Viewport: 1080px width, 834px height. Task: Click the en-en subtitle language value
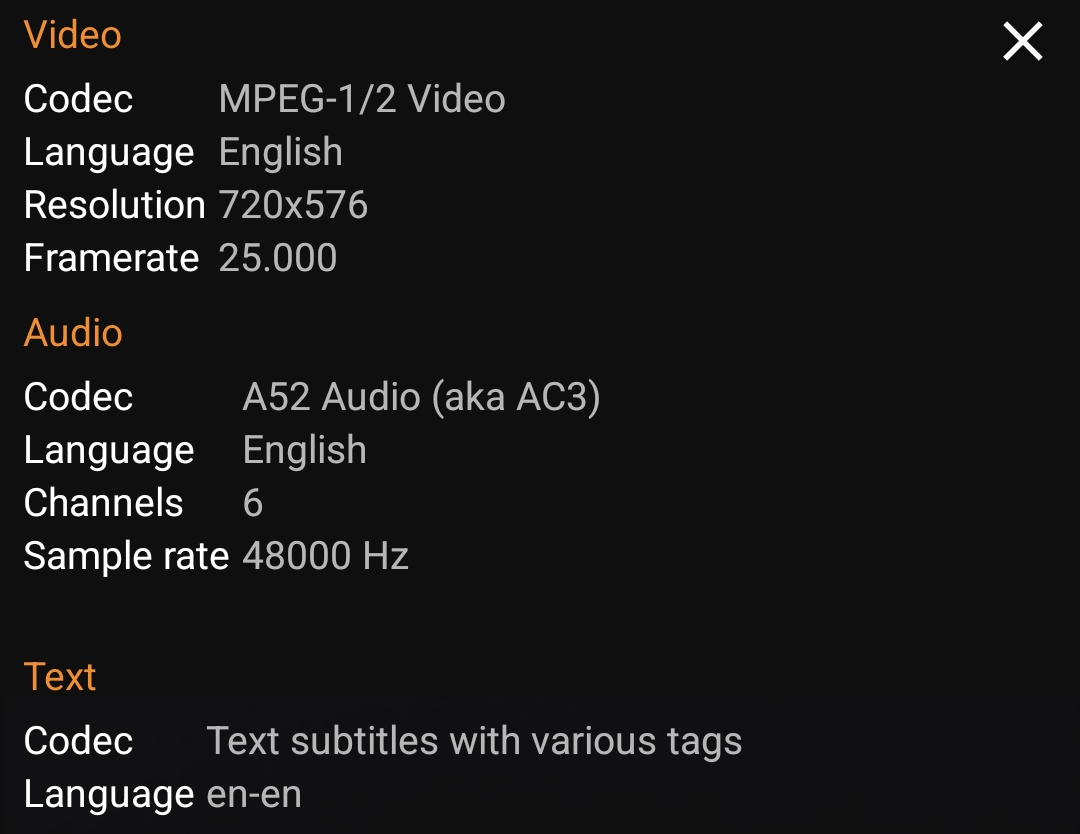(254, 794)
